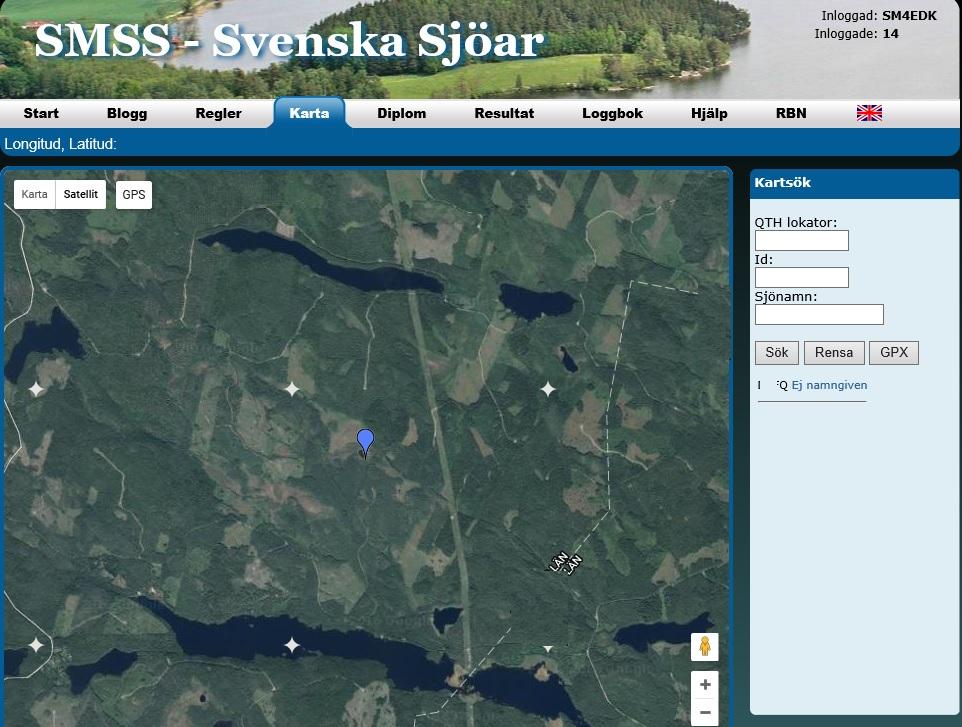Zoom in with the plus button
This screenshot has width=962, height=727.
(x=704, y=685)
